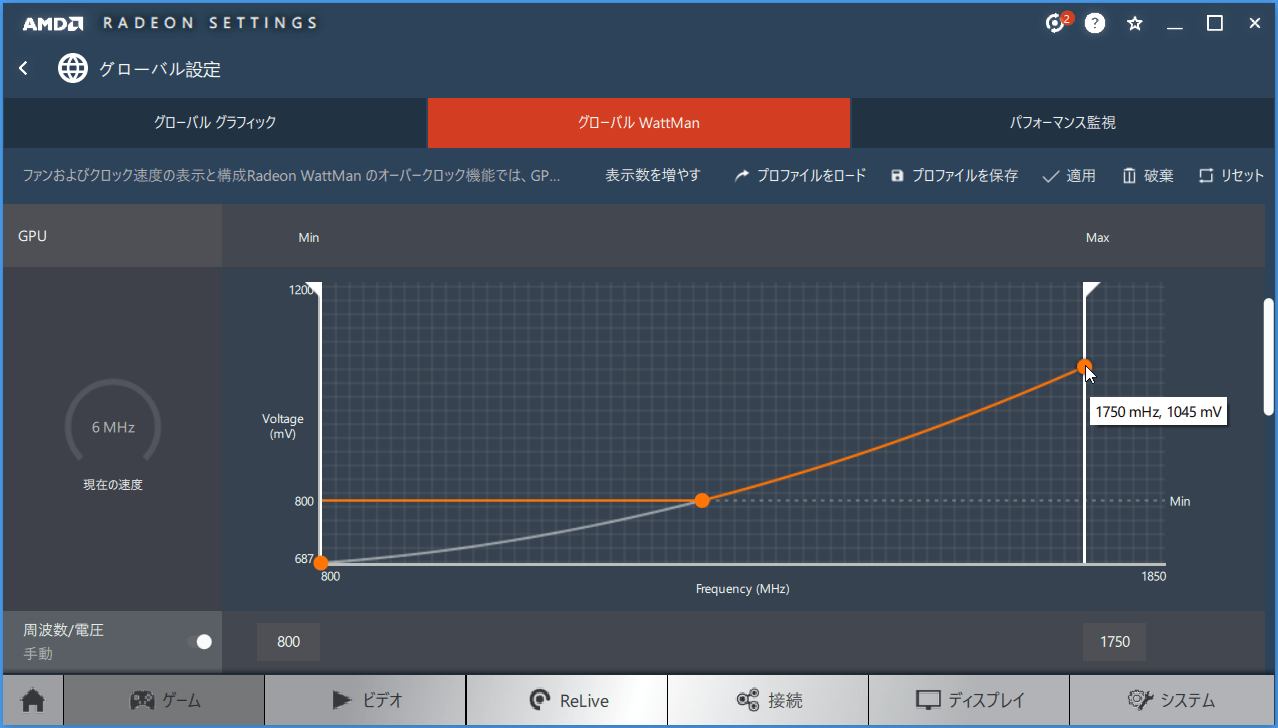The height and width of the screenshot is (728, 1278).
Task: Open the 接続 section
Action: pyautogui.click(x=768, y=700)
